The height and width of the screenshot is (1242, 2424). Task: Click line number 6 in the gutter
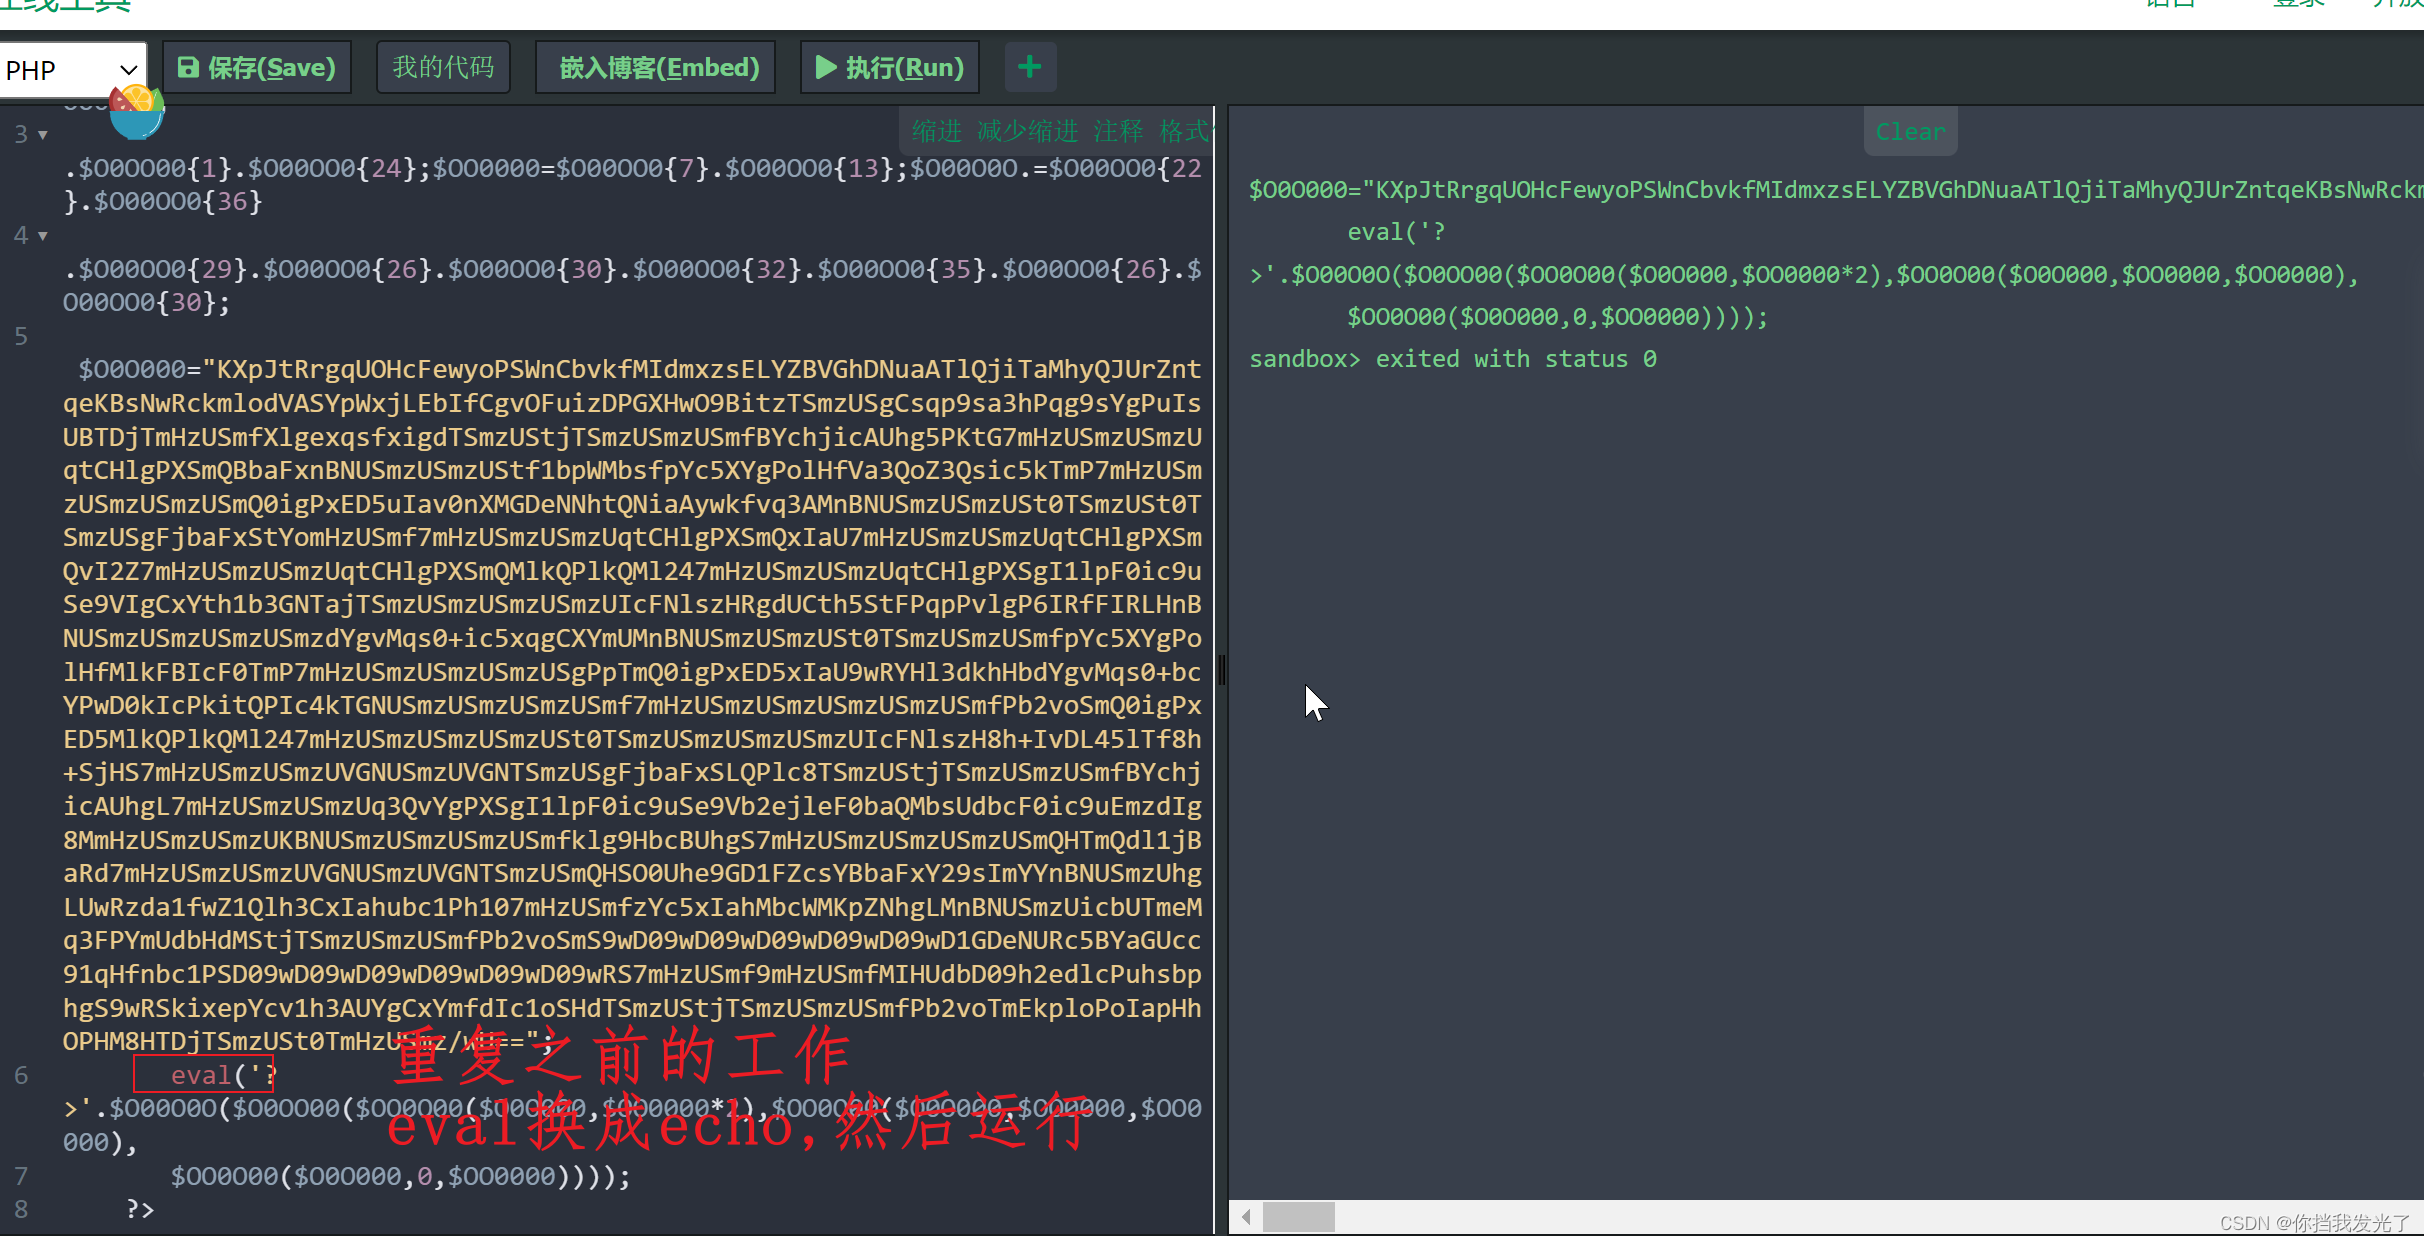[x=21, y=1076]
